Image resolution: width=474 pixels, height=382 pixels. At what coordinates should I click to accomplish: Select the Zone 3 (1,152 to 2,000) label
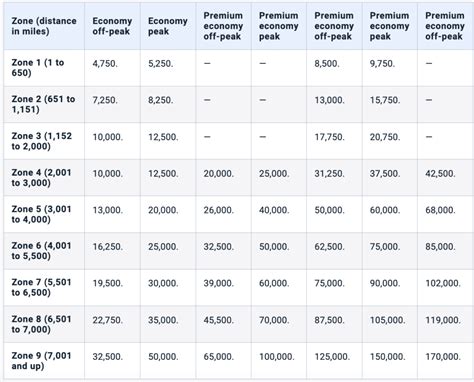[x=42, y=141]
